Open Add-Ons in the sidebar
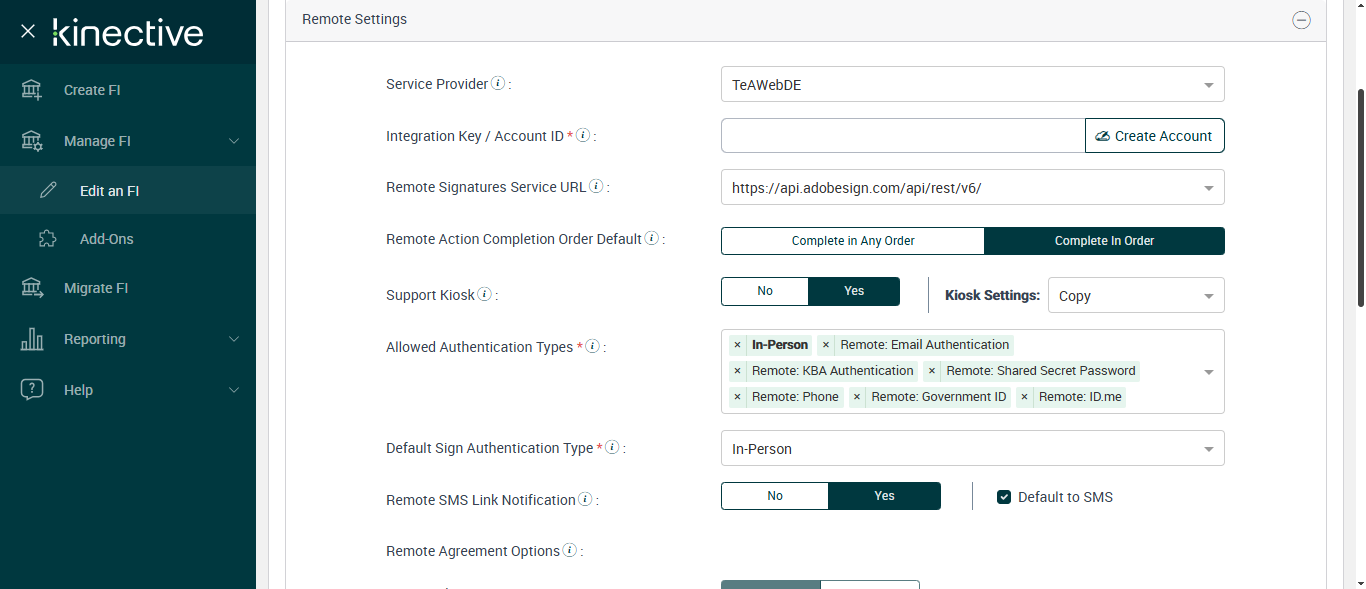The image size is (1366, 589). [106, 239]
